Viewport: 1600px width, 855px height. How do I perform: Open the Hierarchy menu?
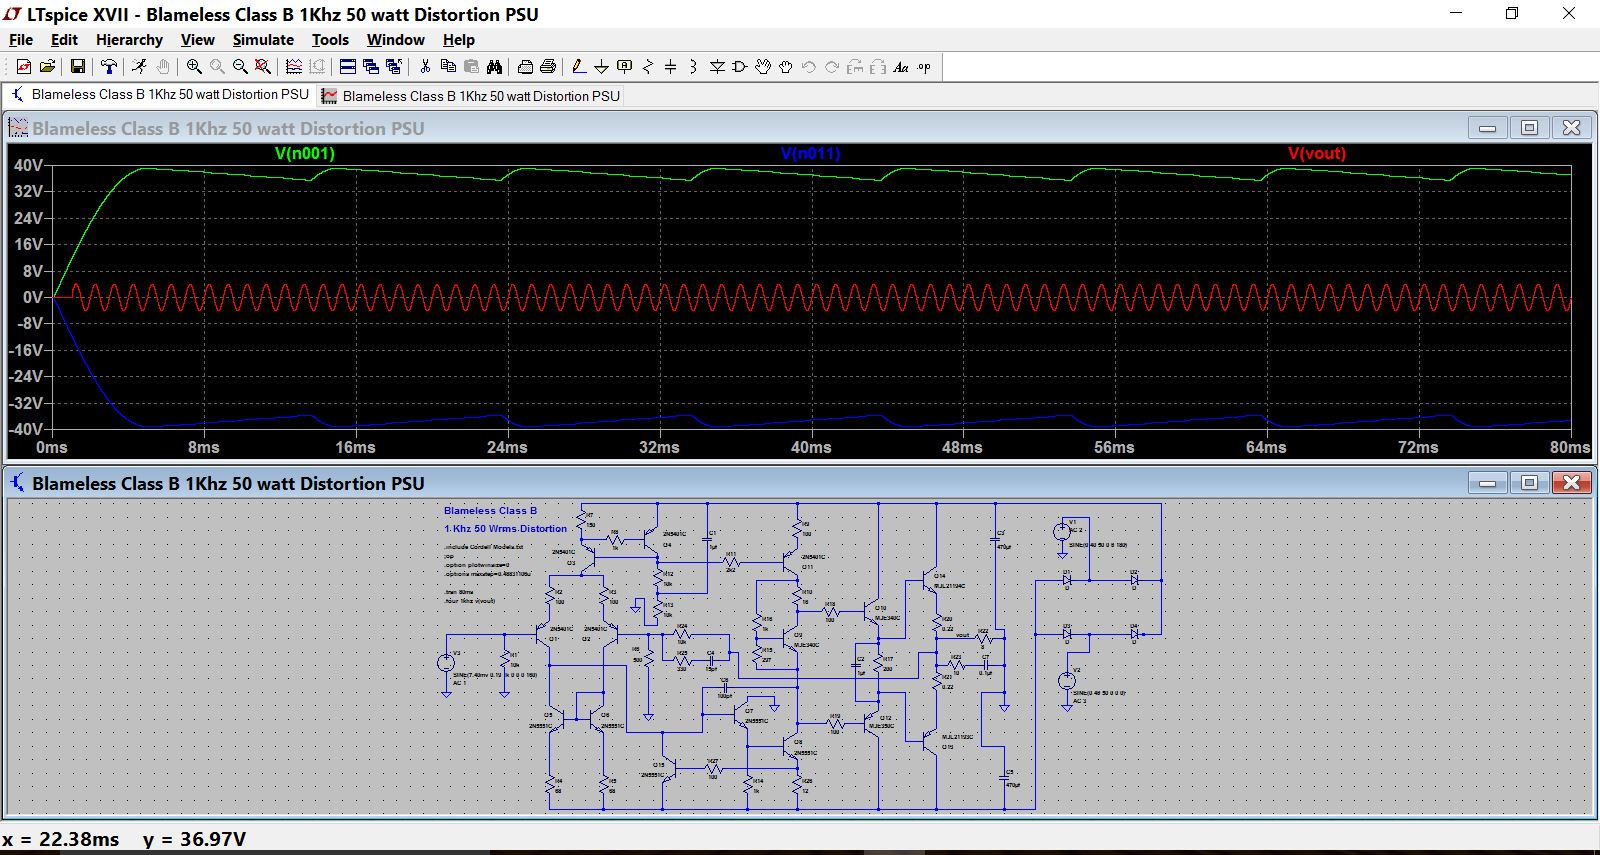(x=129, y=40)
